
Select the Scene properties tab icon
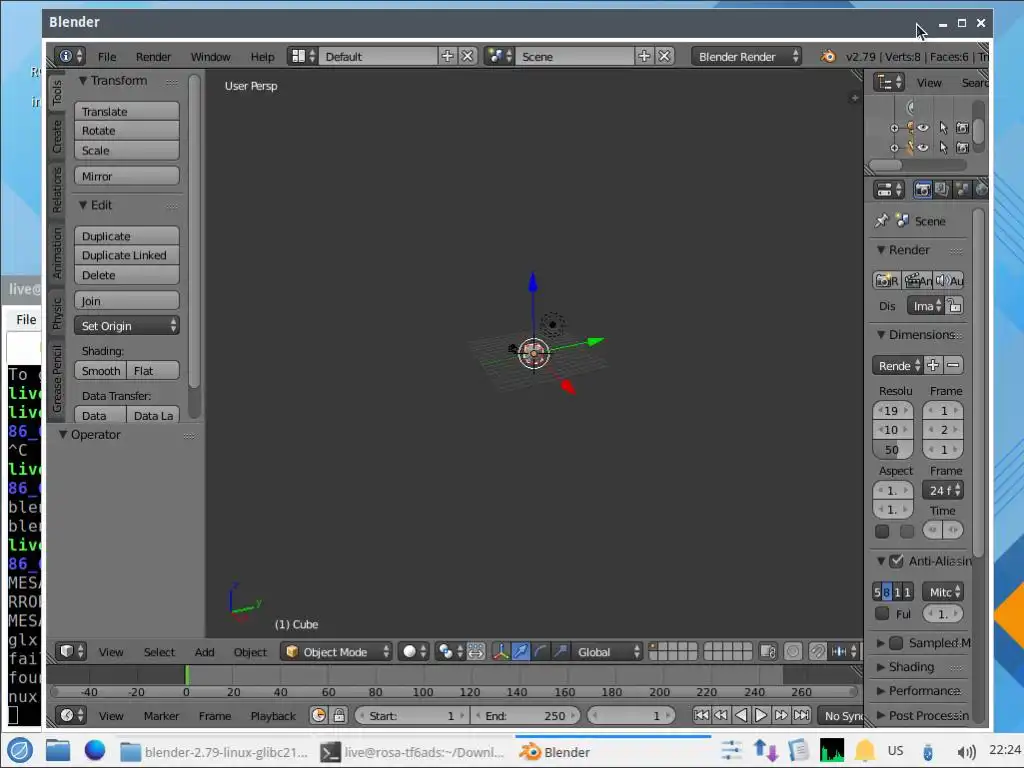tap(961, 190)
